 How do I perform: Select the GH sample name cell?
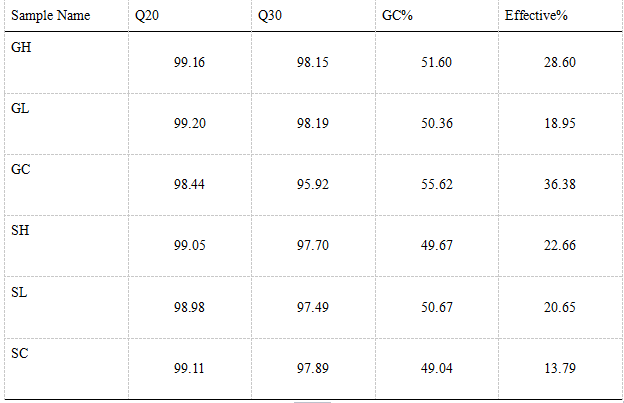pos(22,48)
